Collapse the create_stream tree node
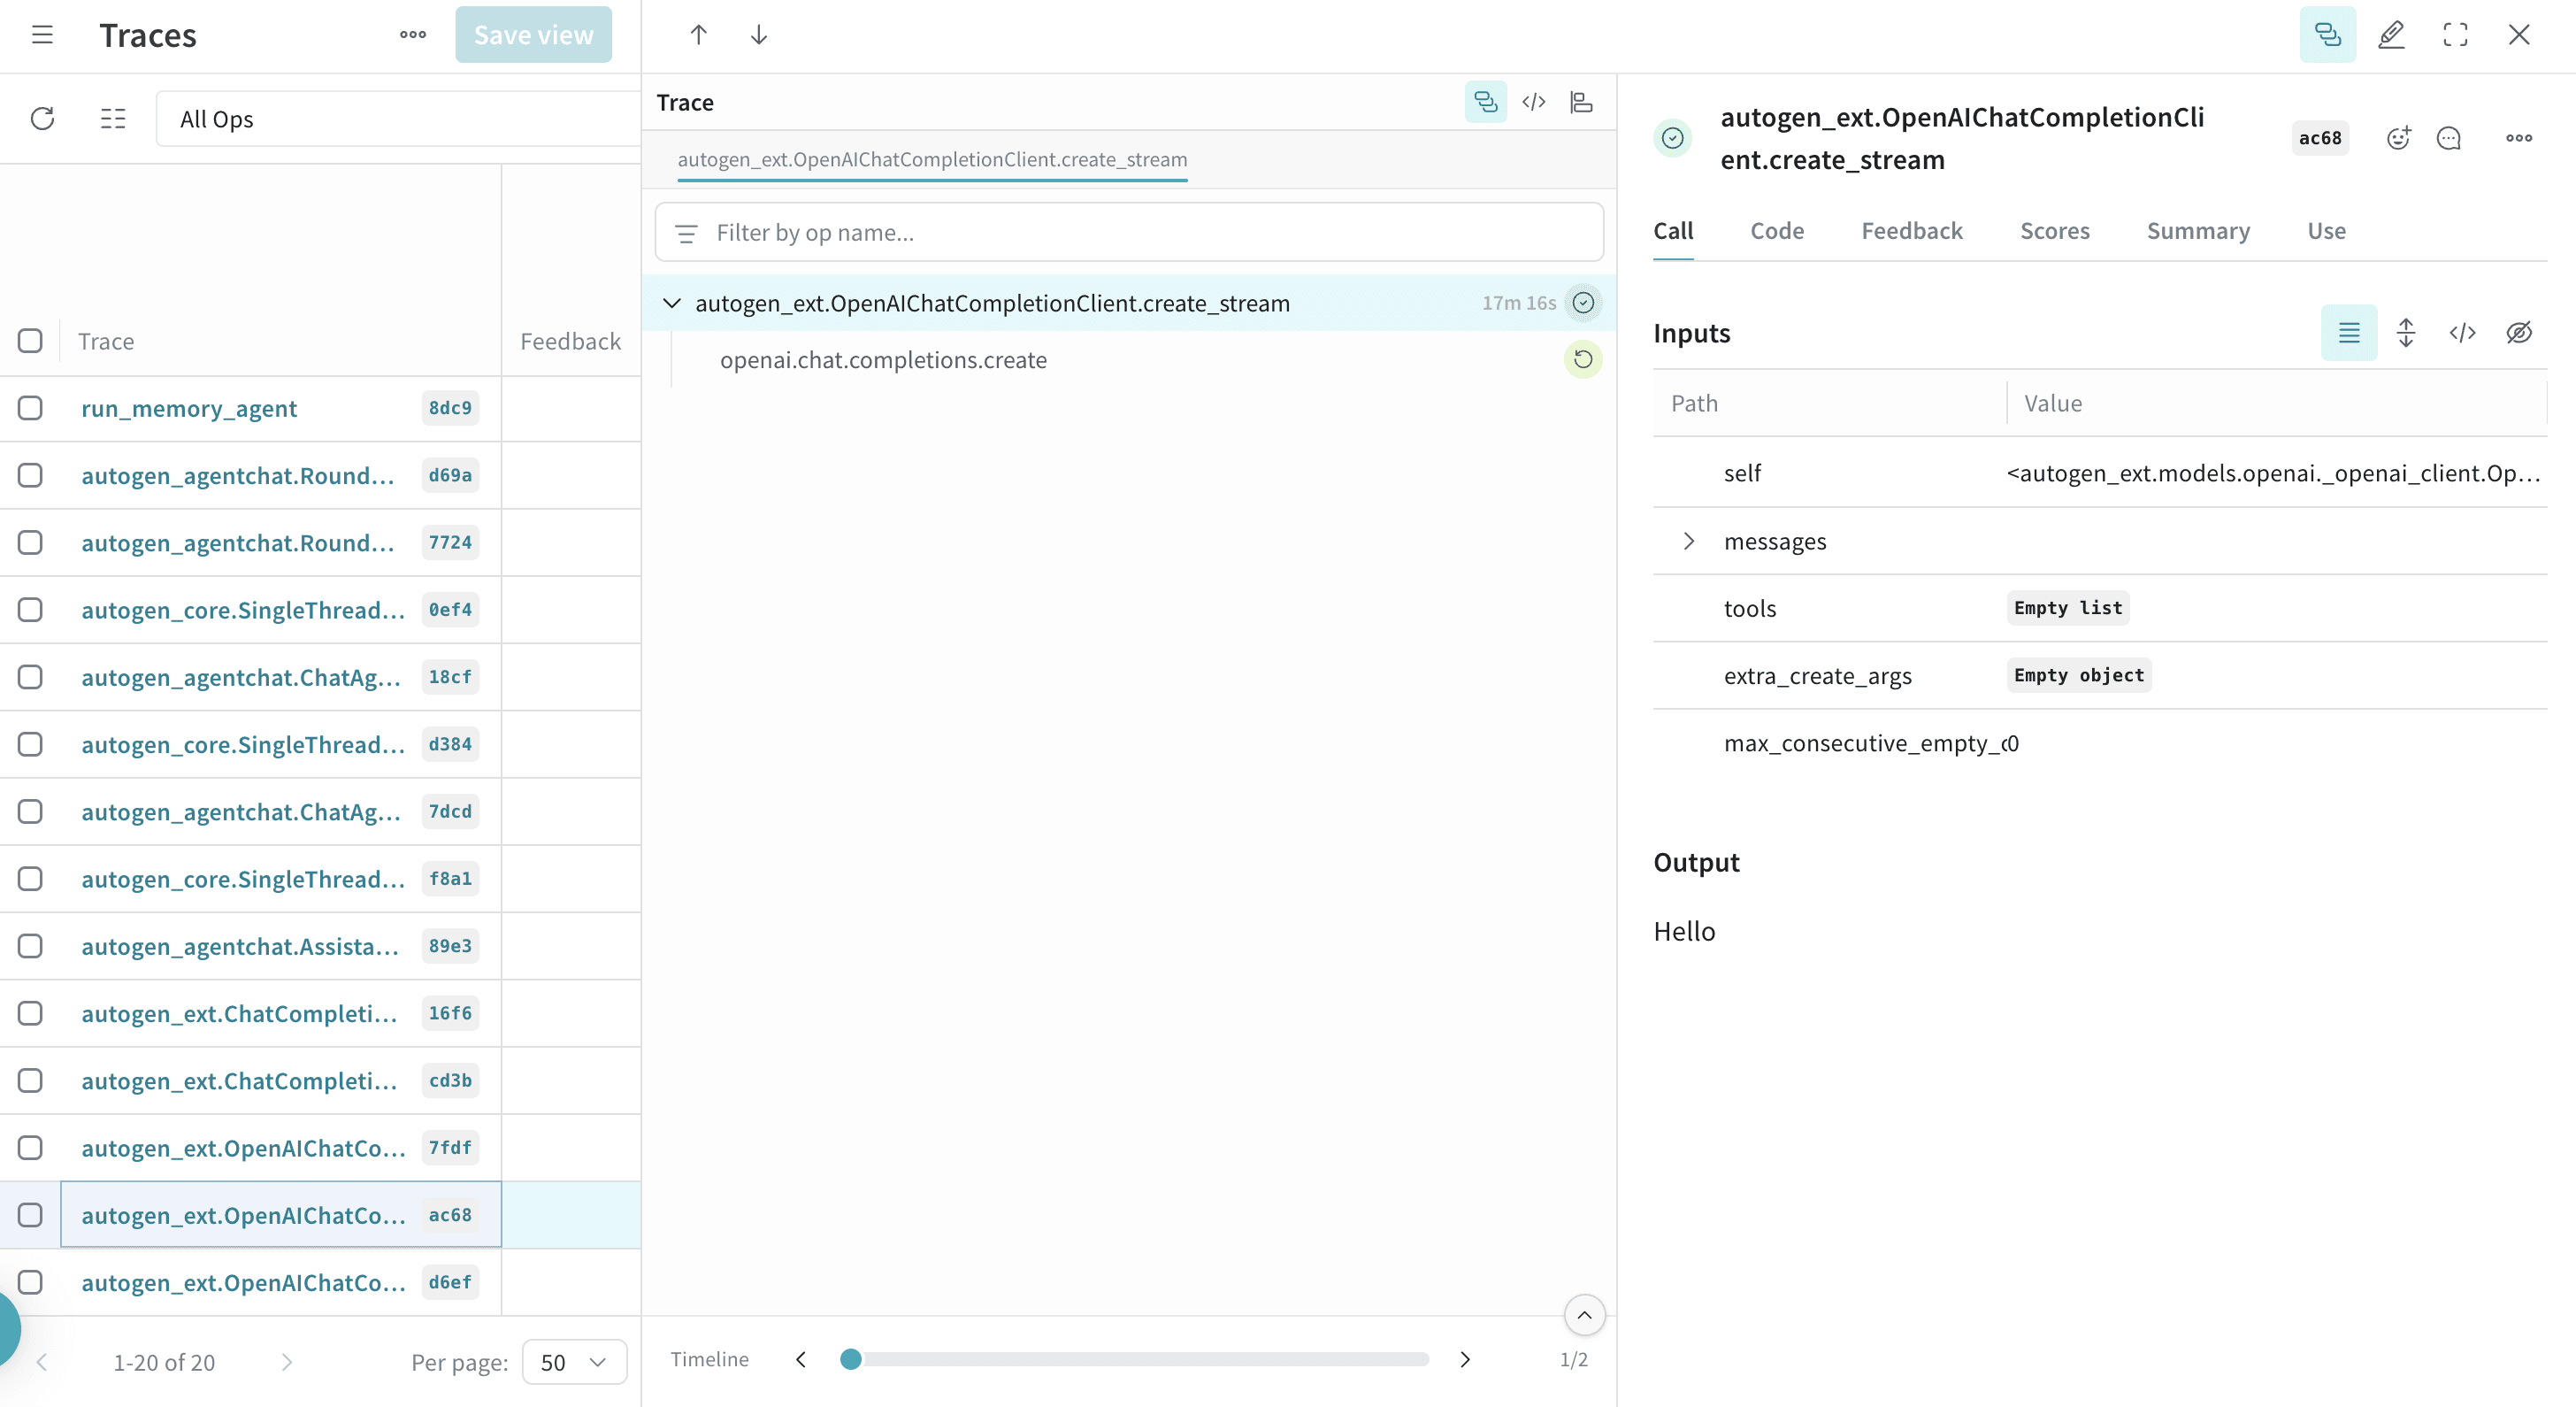The width and height of the screenshot is (2576, 1407). 672,303
